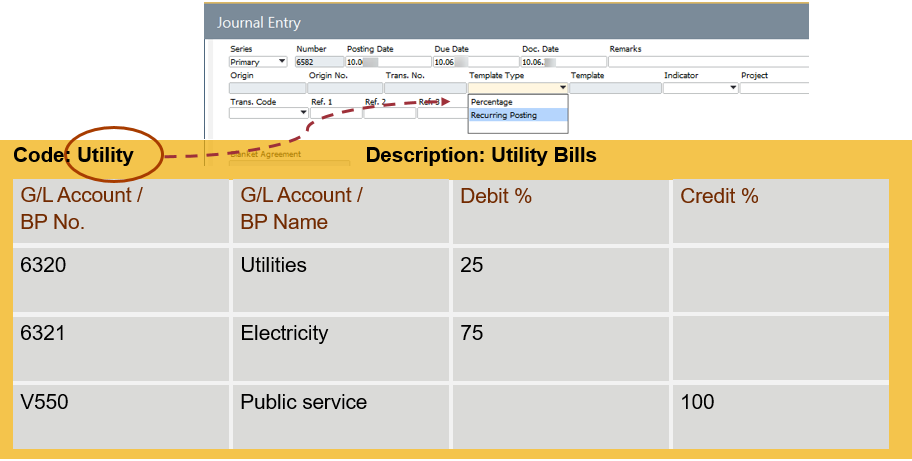
Task: Click the Template field
Action: [615, 88]
